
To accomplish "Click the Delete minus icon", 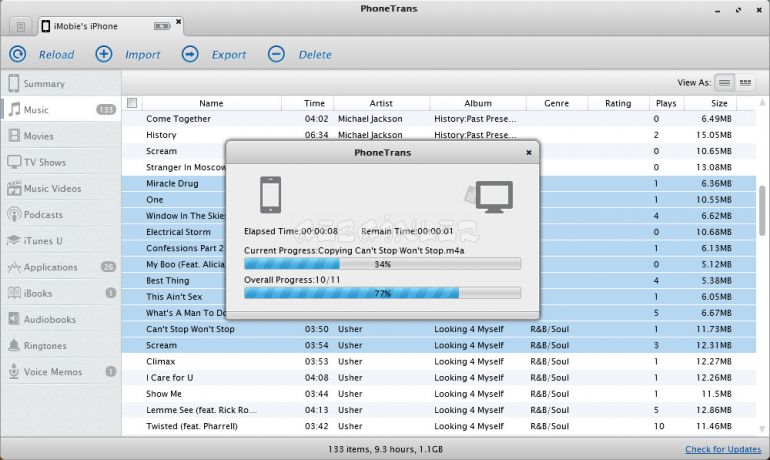I will (276, 54).
